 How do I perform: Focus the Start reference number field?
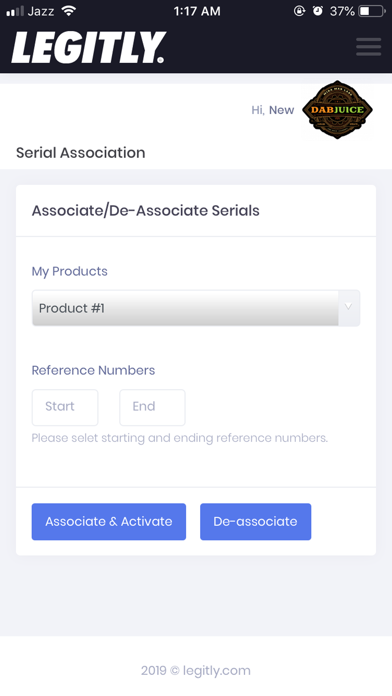(65, 407)
